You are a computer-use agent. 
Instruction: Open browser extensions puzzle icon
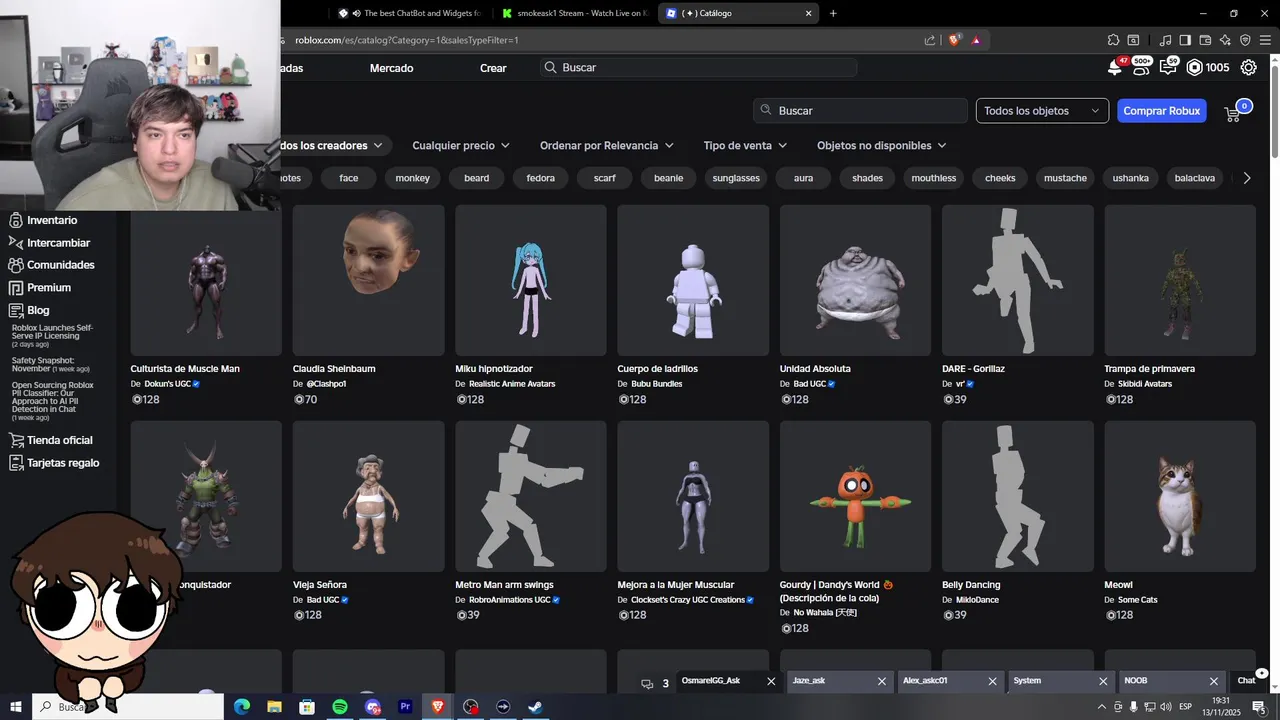pos(1113,40)
